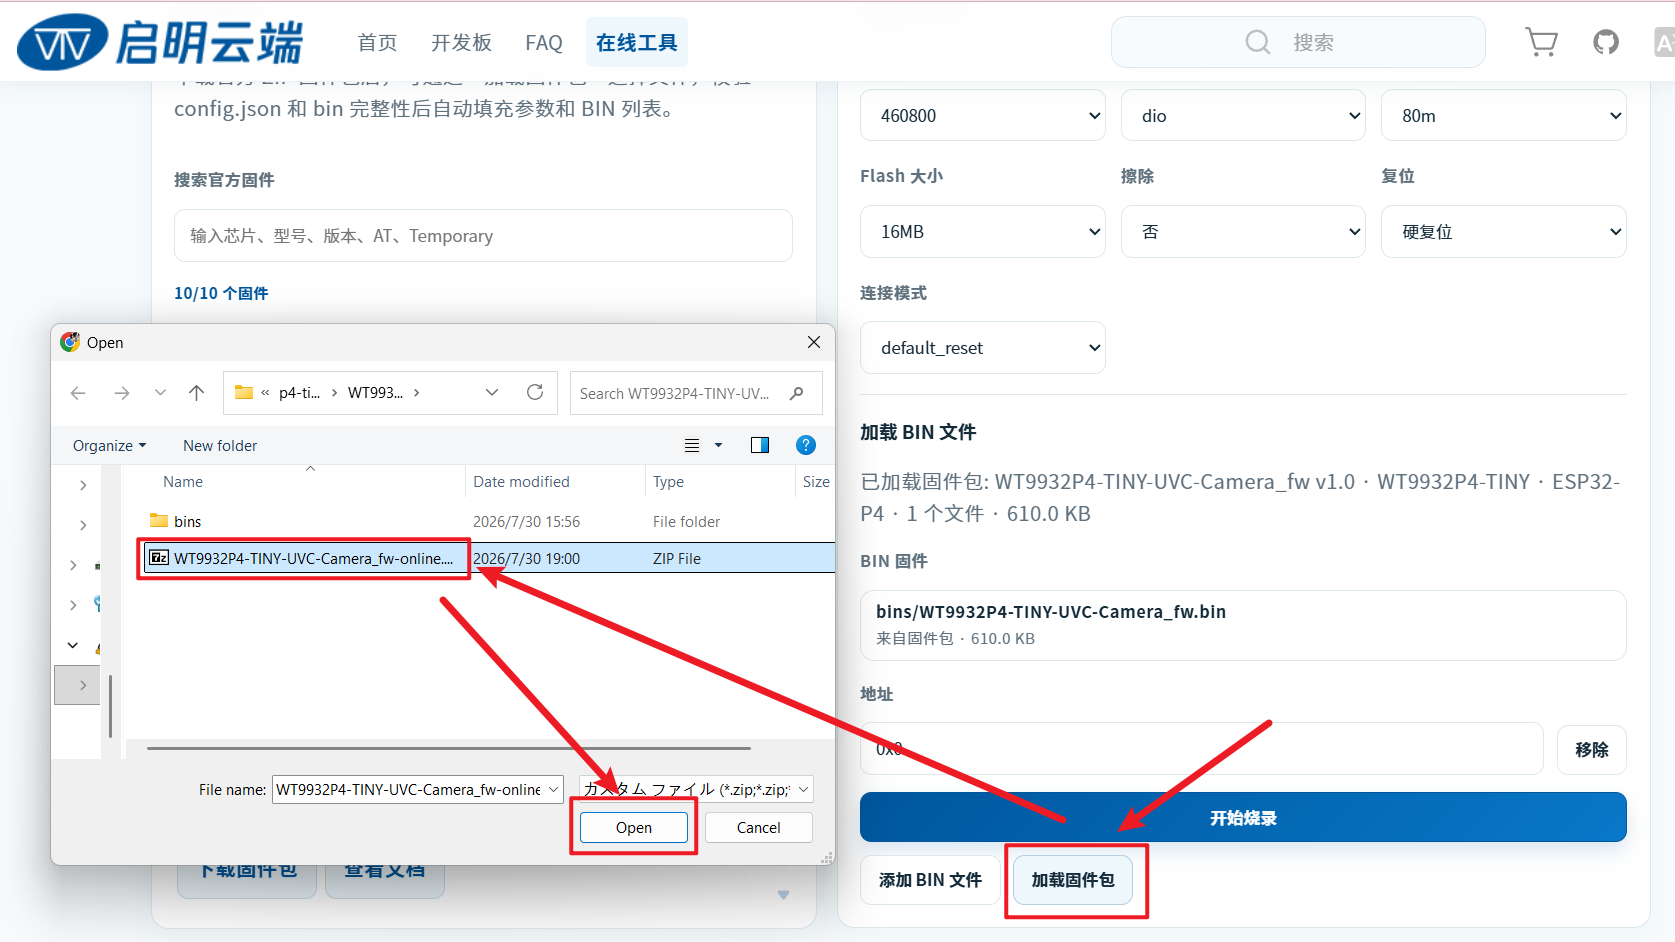Click the 10/10 个固件 text
1675x942 pixels.
221,293
